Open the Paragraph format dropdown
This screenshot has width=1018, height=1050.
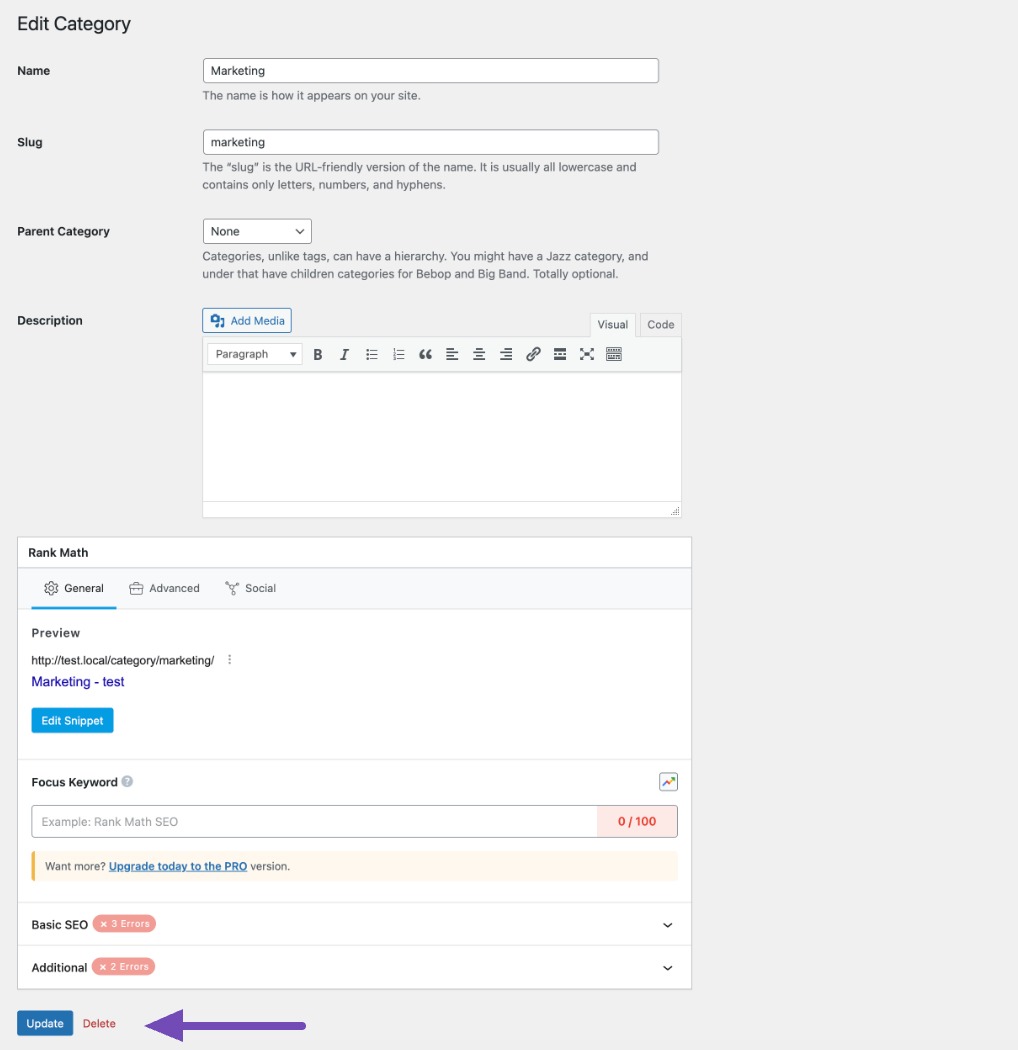(254, 354)
